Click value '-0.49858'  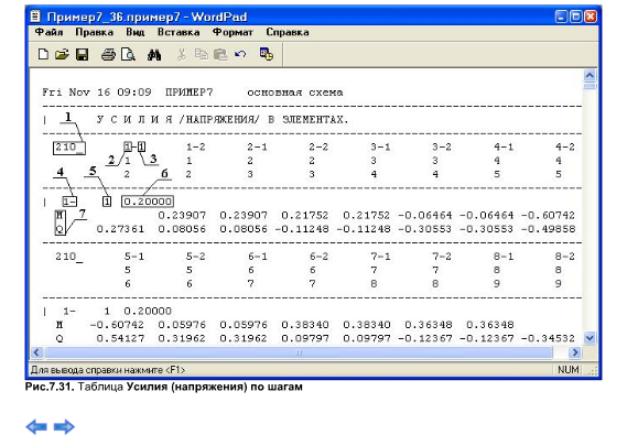[548, 229]
